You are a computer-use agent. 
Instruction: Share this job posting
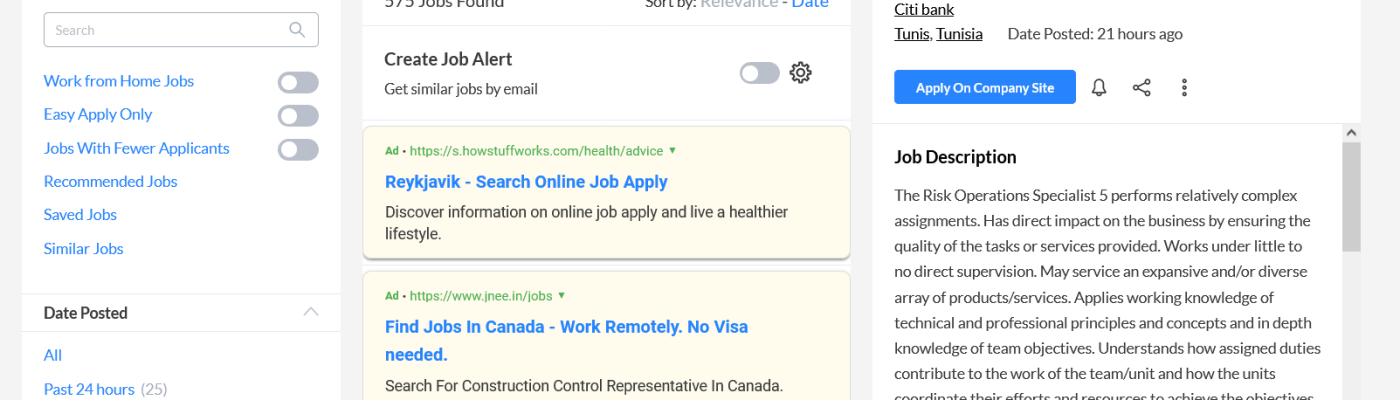point(1141,88)
